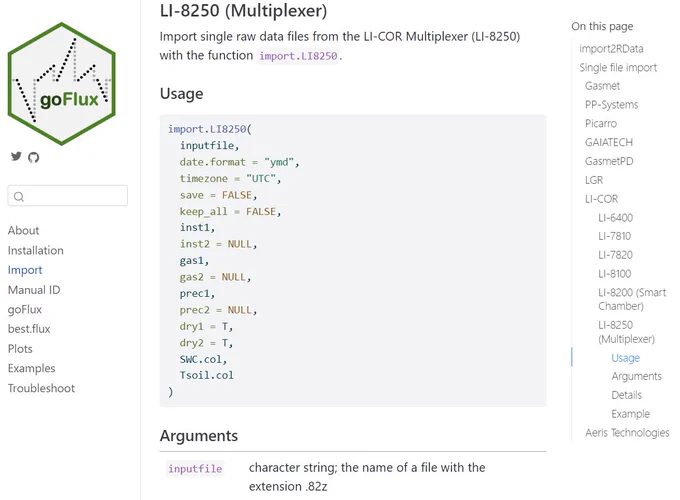Open the Twitter icon link
Screen dimensions: 680x500
tap(16, 157)
